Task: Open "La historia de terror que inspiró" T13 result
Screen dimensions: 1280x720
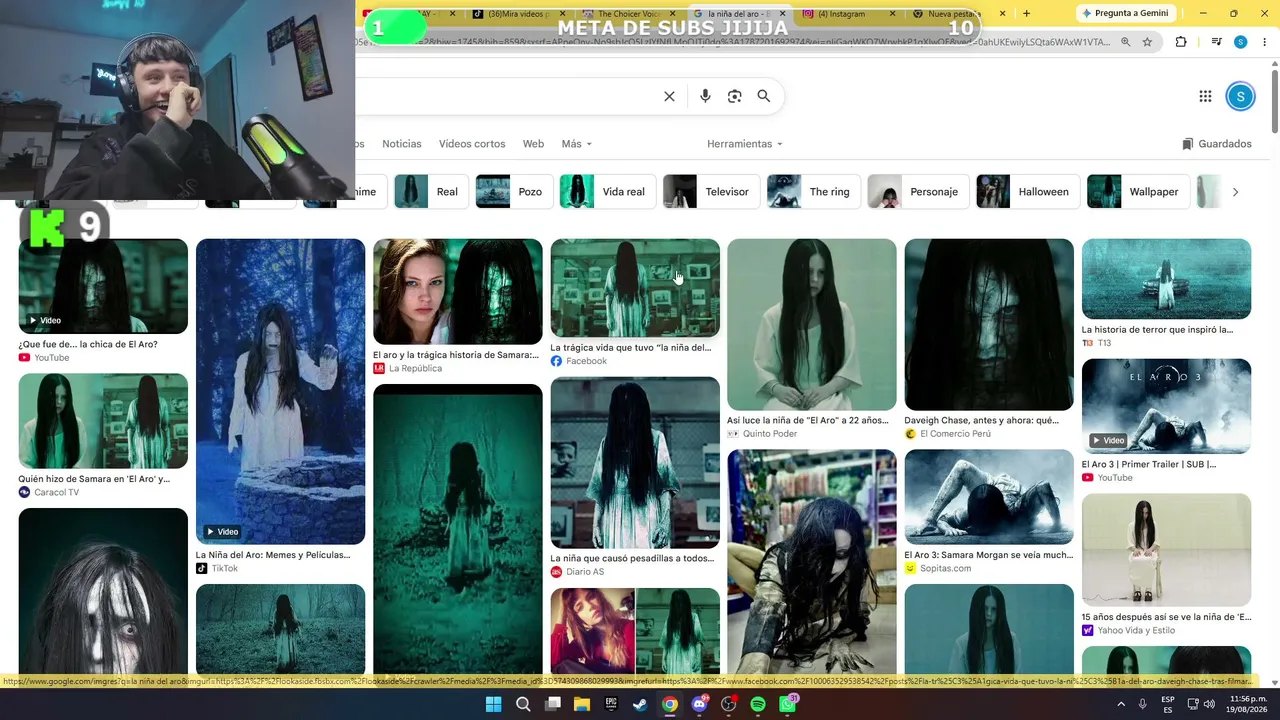Action: tap(1166, 279)
